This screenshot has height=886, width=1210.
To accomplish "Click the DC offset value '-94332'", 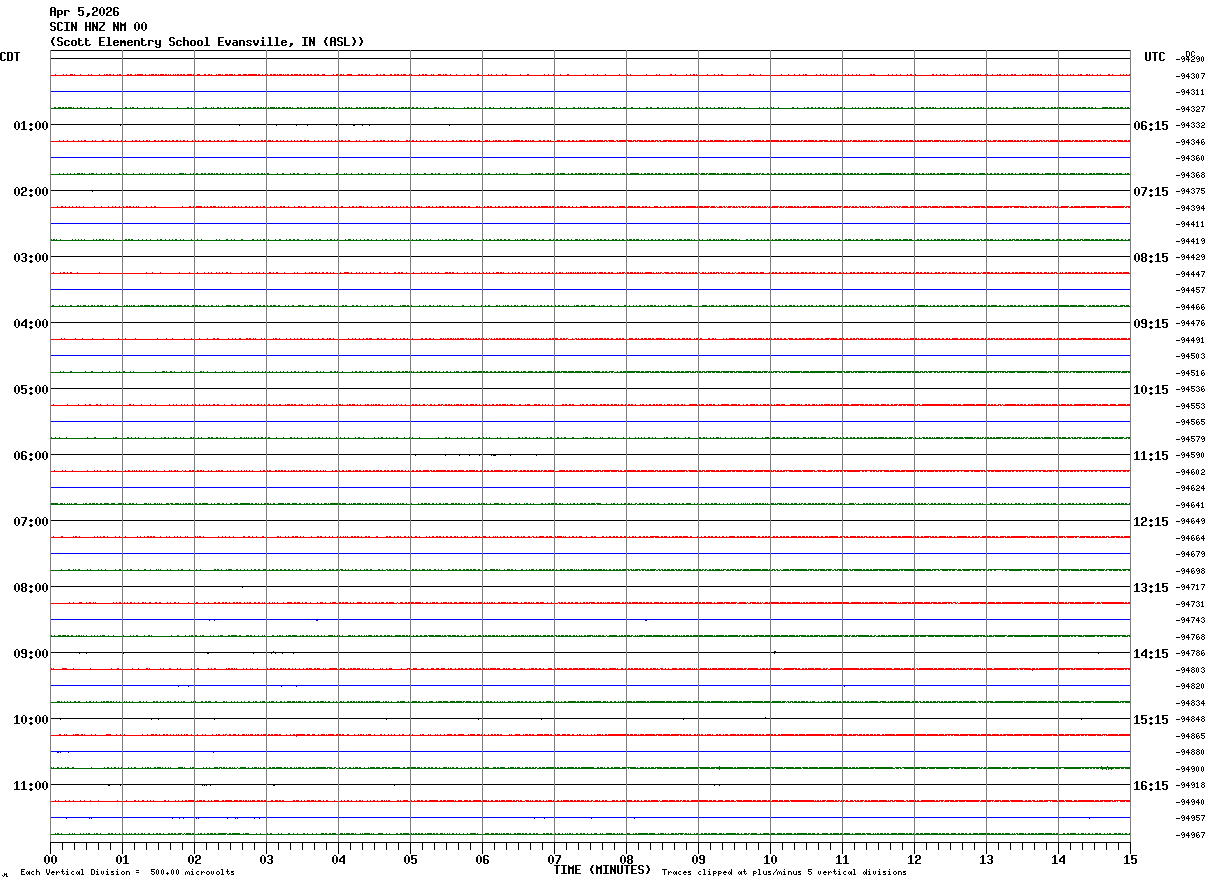I will [x=1190, y=126].
